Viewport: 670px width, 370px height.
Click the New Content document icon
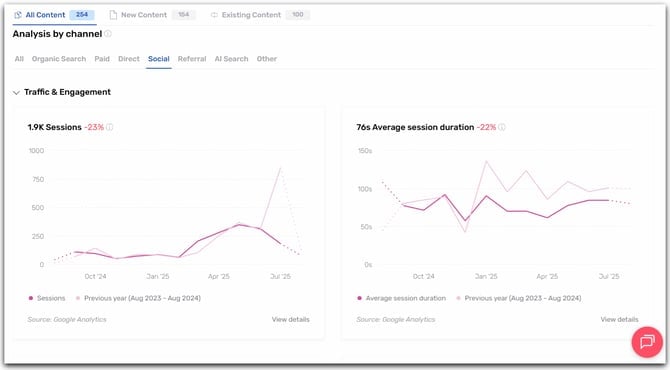pyautogui.click(x=113, y=15)
